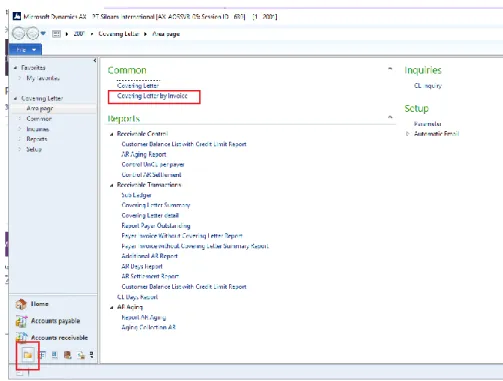This screenshot has width=503, height=381.
Task: Open the recent pages dropdown beside Forward
Action: 43,33
